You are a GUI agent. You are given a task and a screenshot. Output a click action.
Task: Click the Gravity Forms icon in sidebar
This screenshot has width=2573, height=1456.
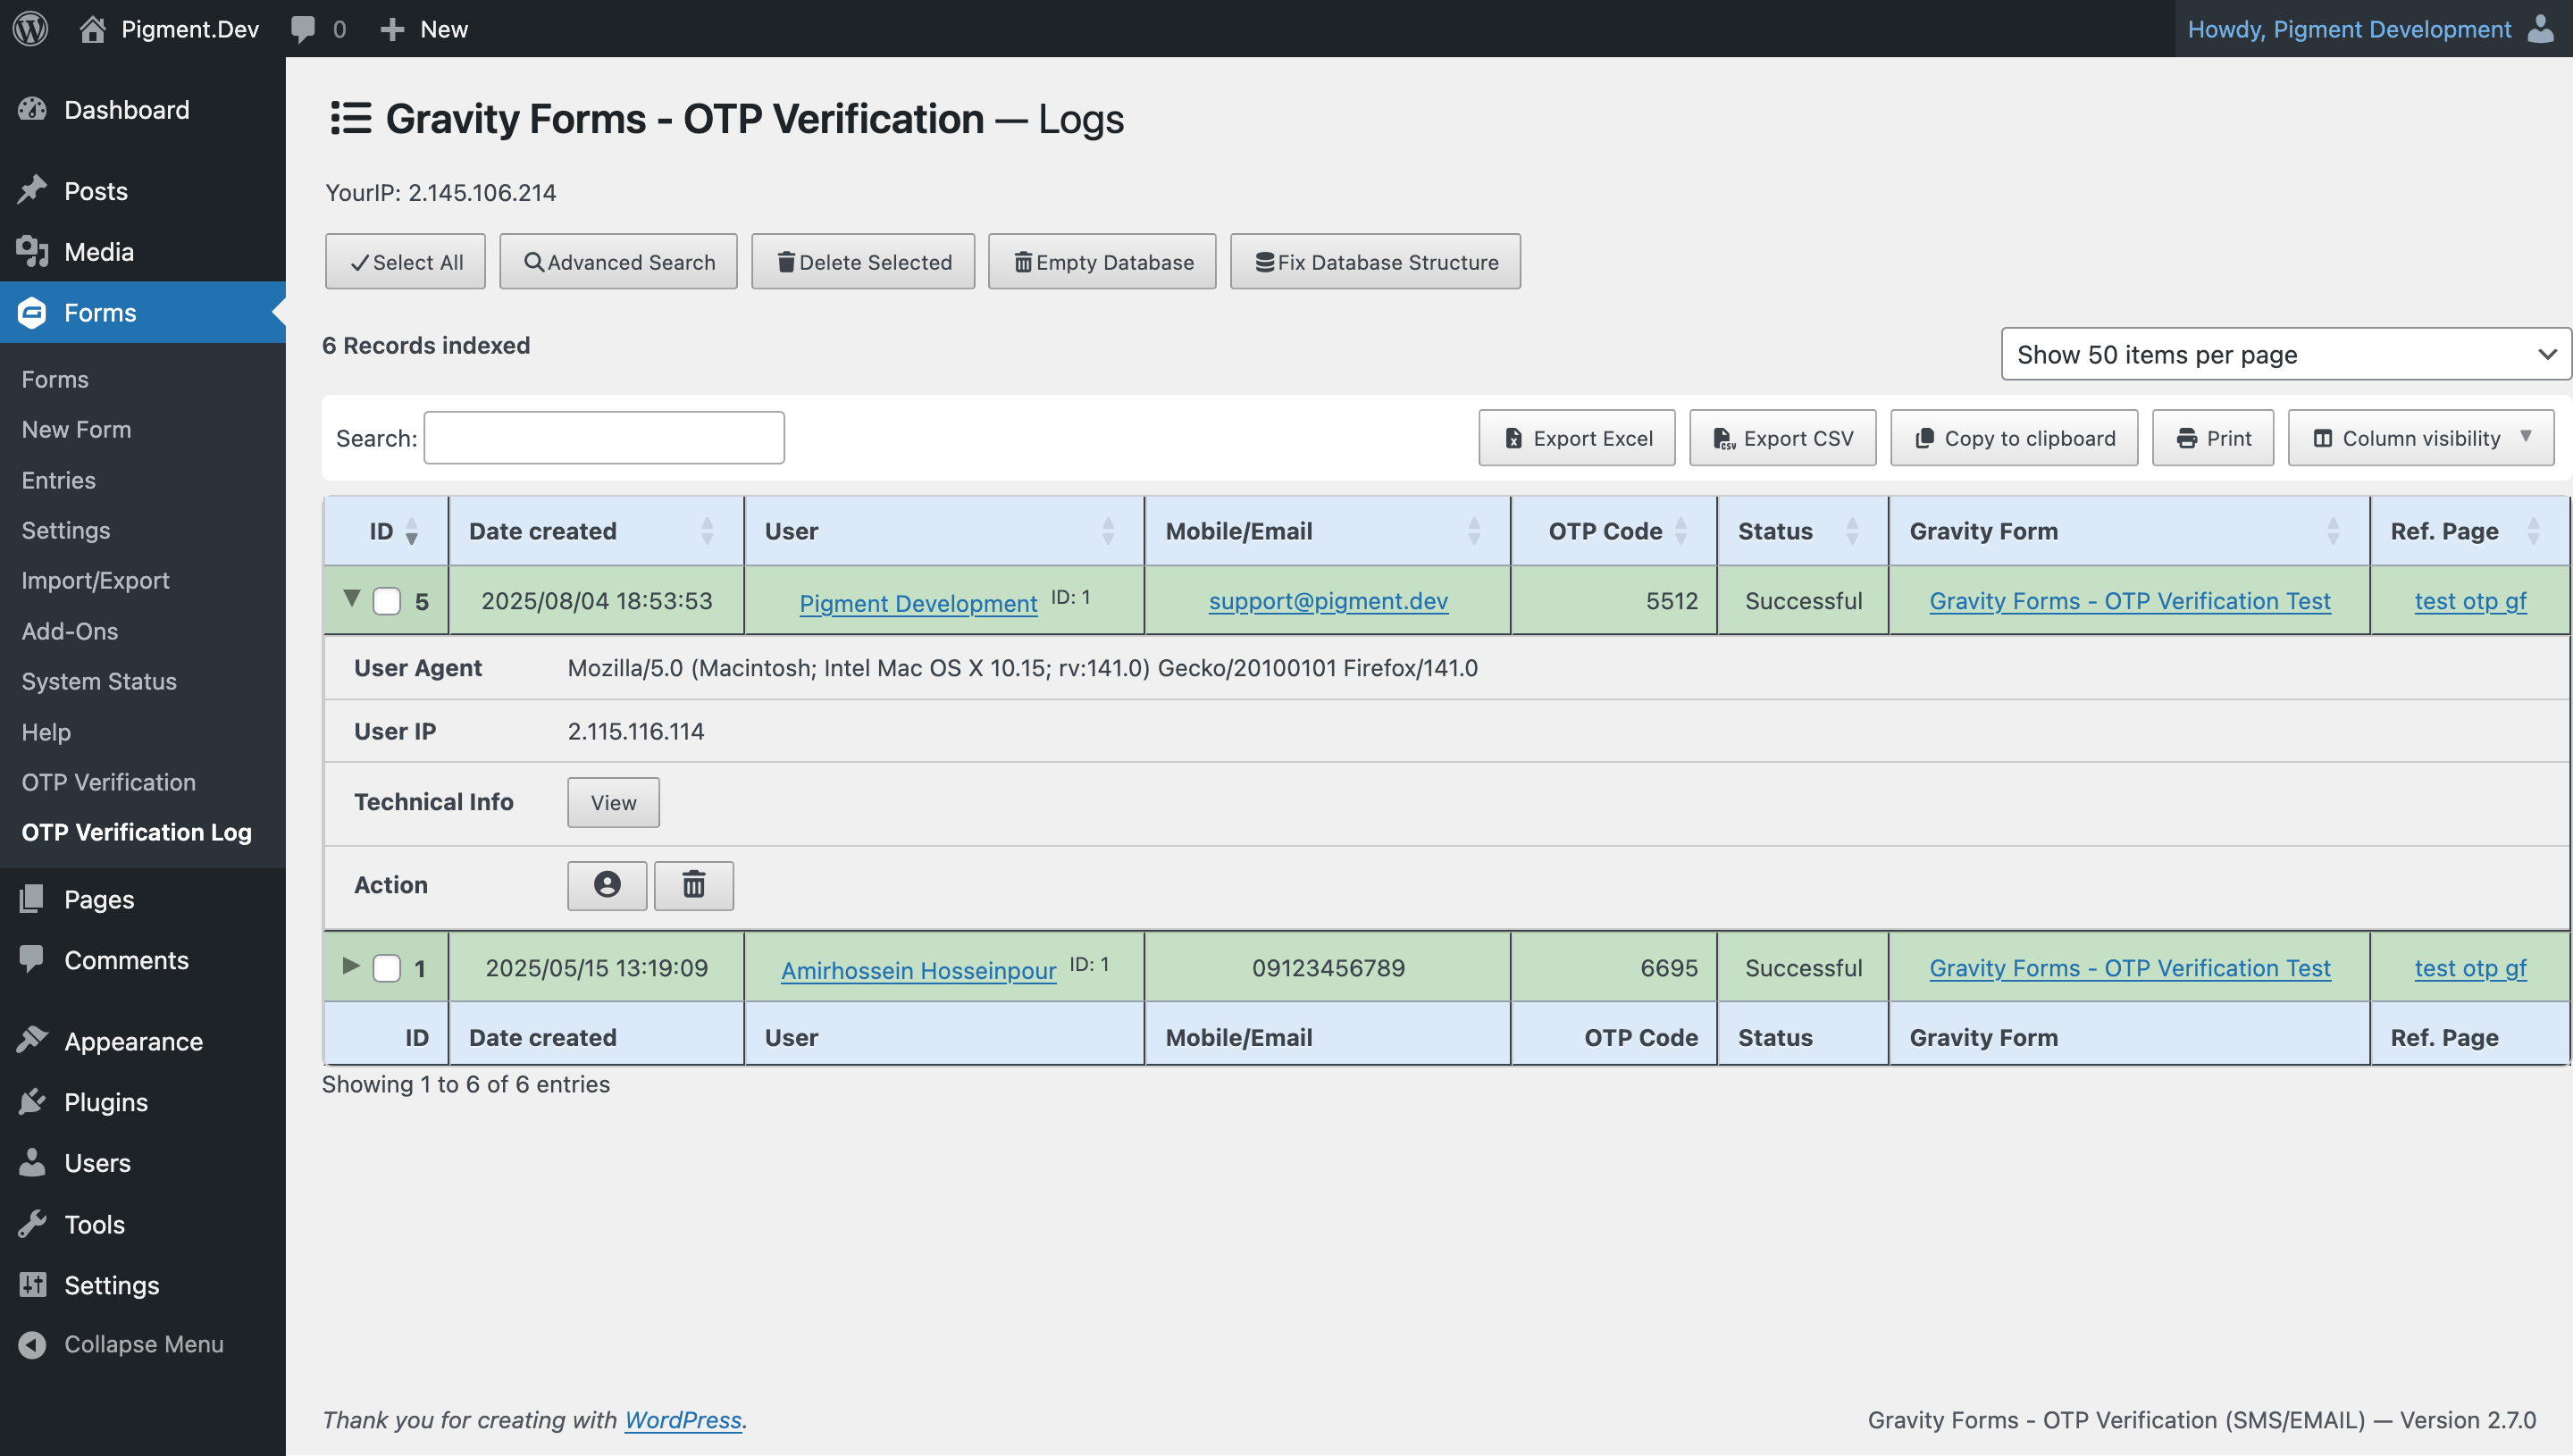pyautogui.click(x=32, y=312)
